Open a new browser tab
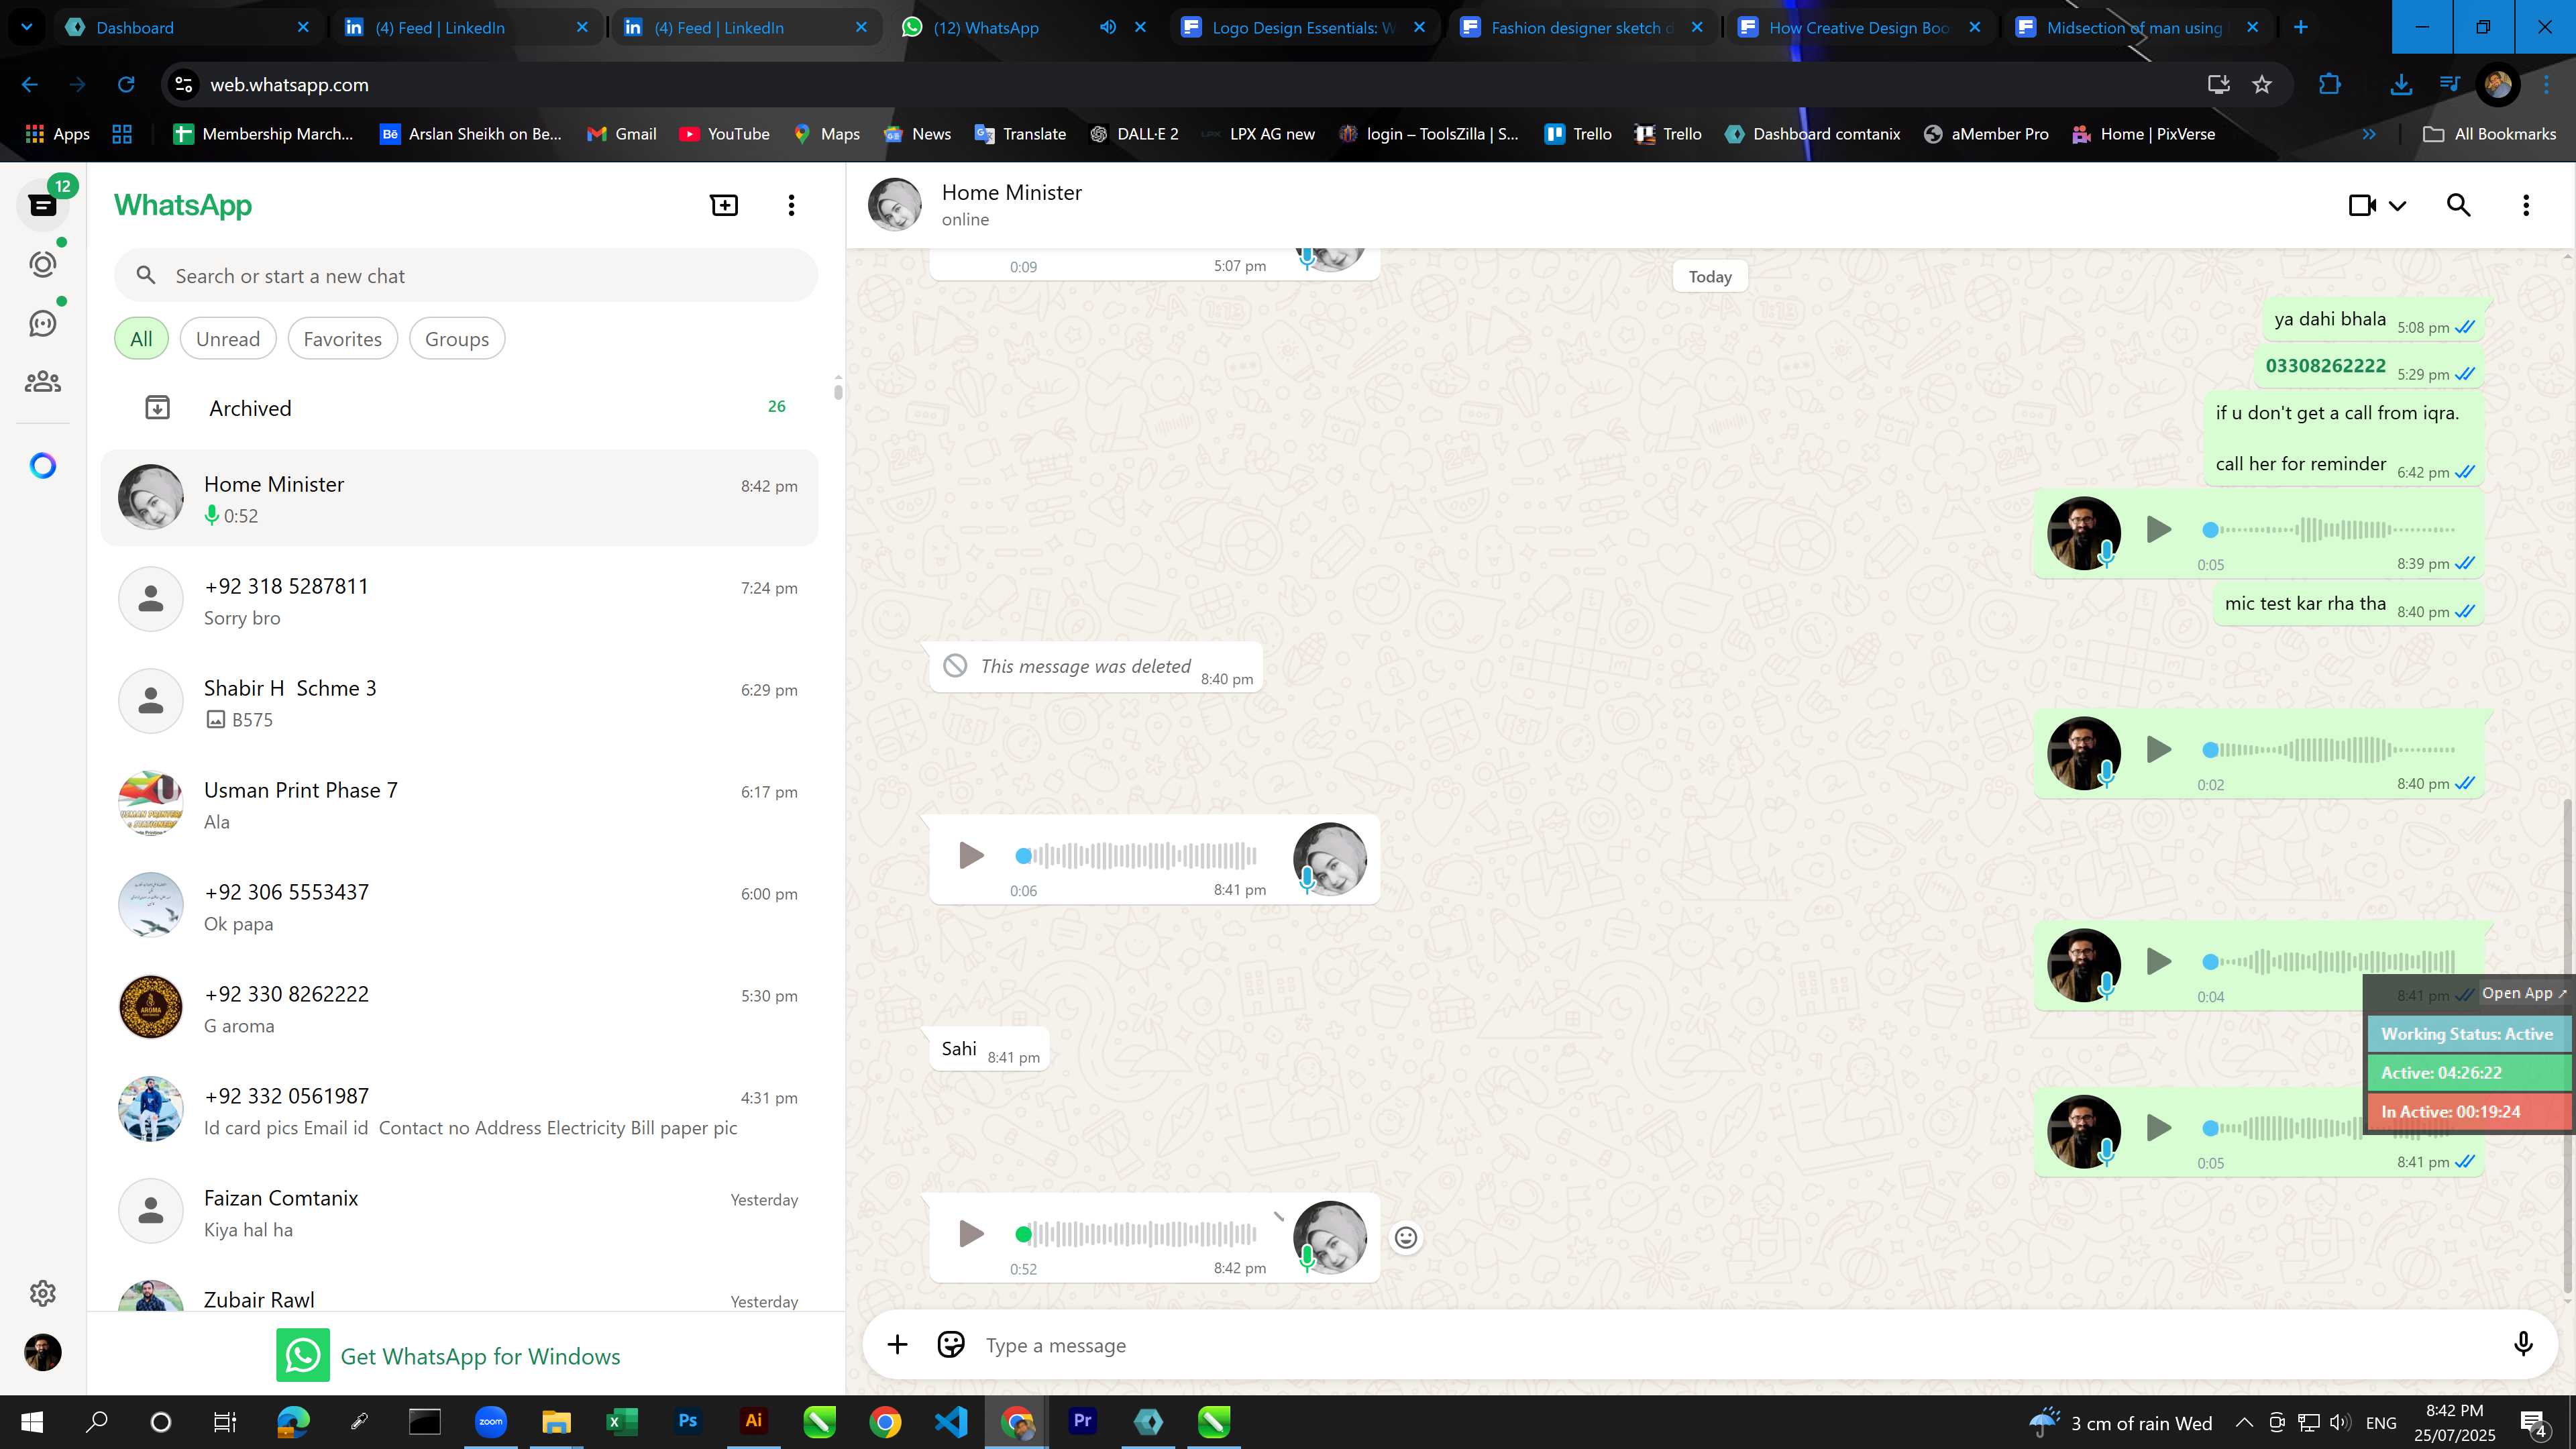This screenshot has height=1449, width=2576. coord(2300,27)
